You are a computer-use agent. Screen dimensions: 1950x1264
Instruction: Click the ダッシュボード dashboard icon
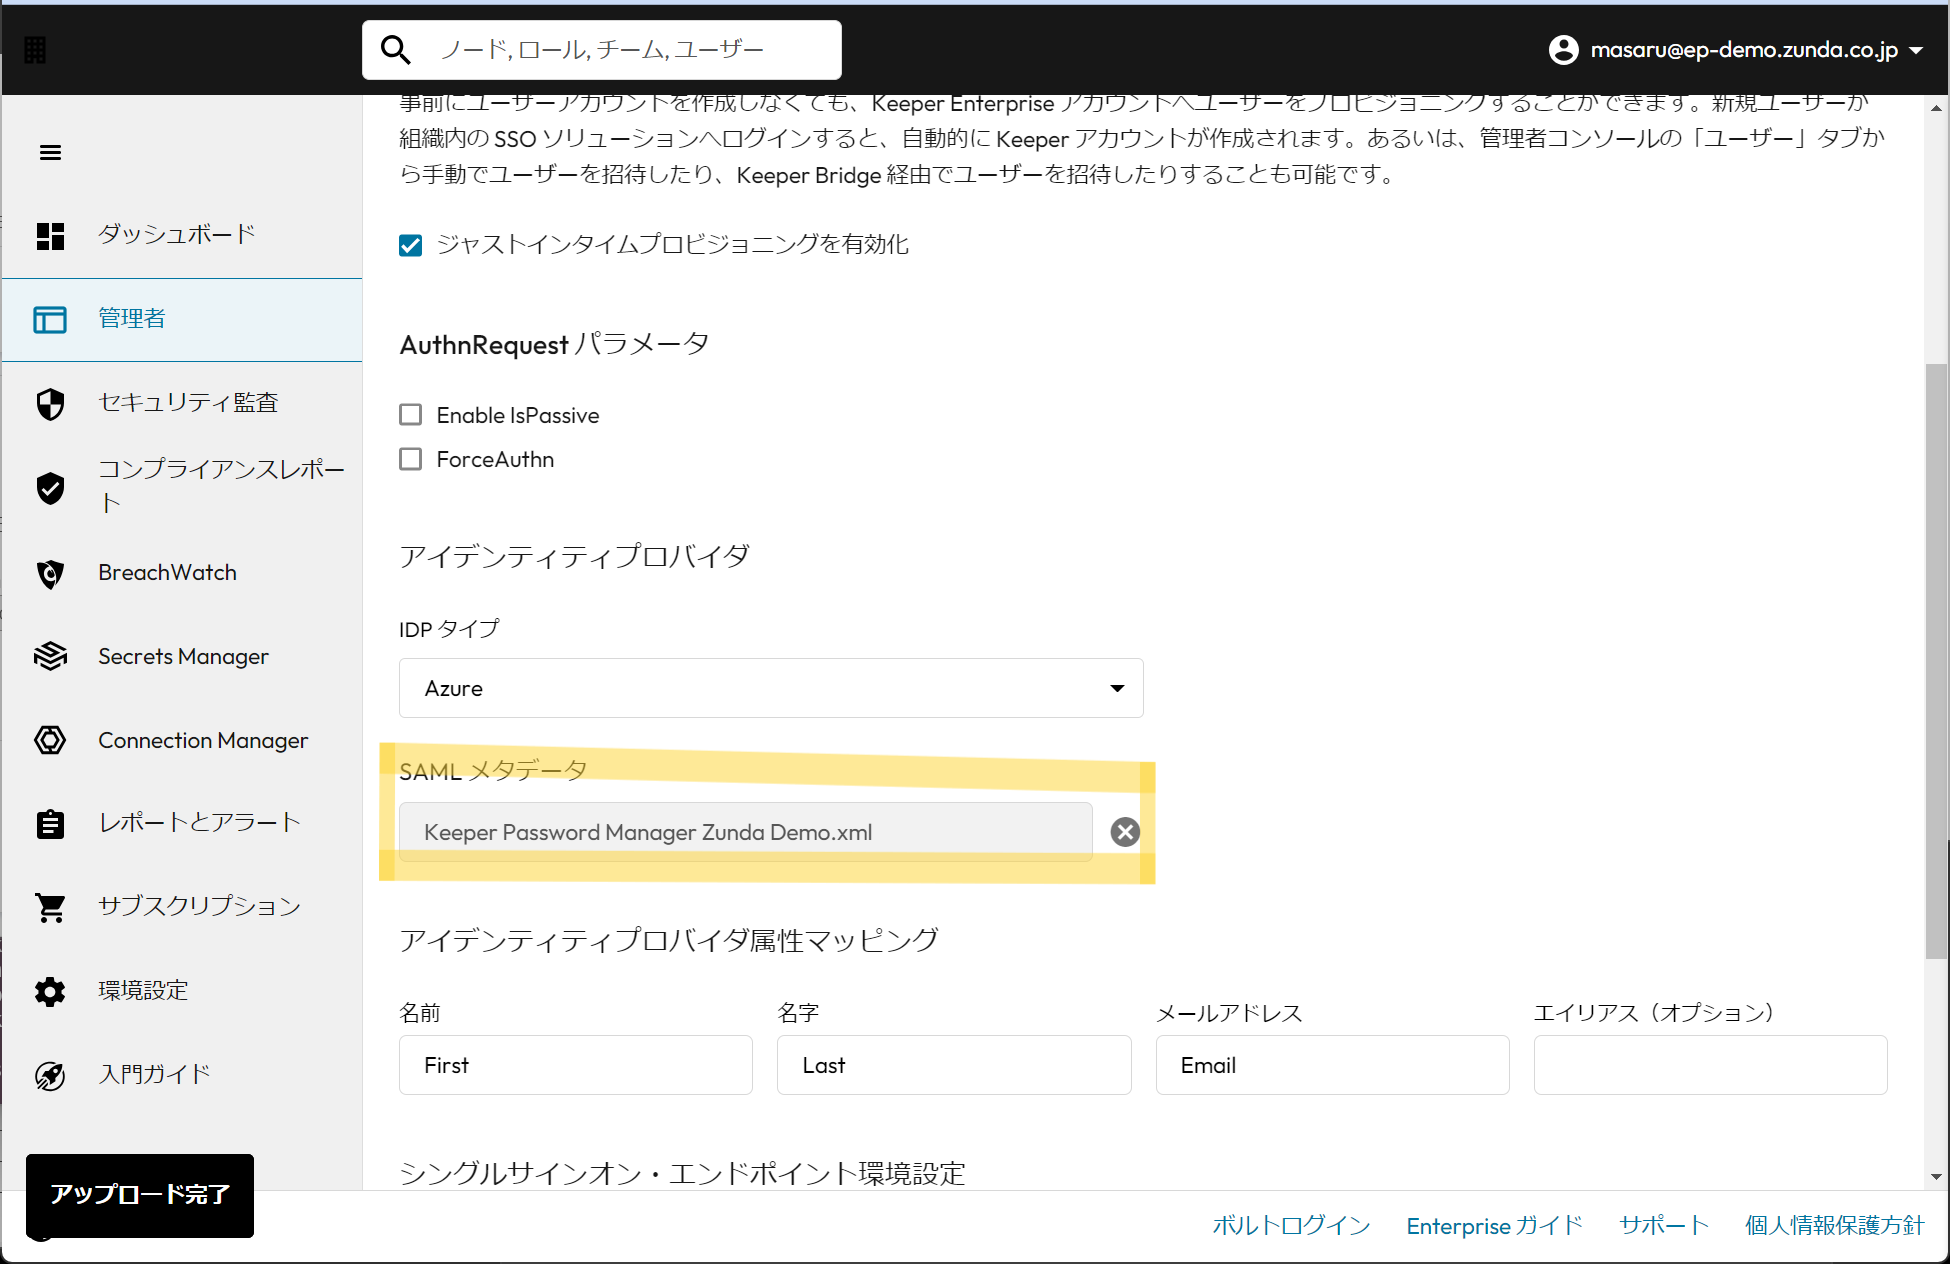pos(50,236)
